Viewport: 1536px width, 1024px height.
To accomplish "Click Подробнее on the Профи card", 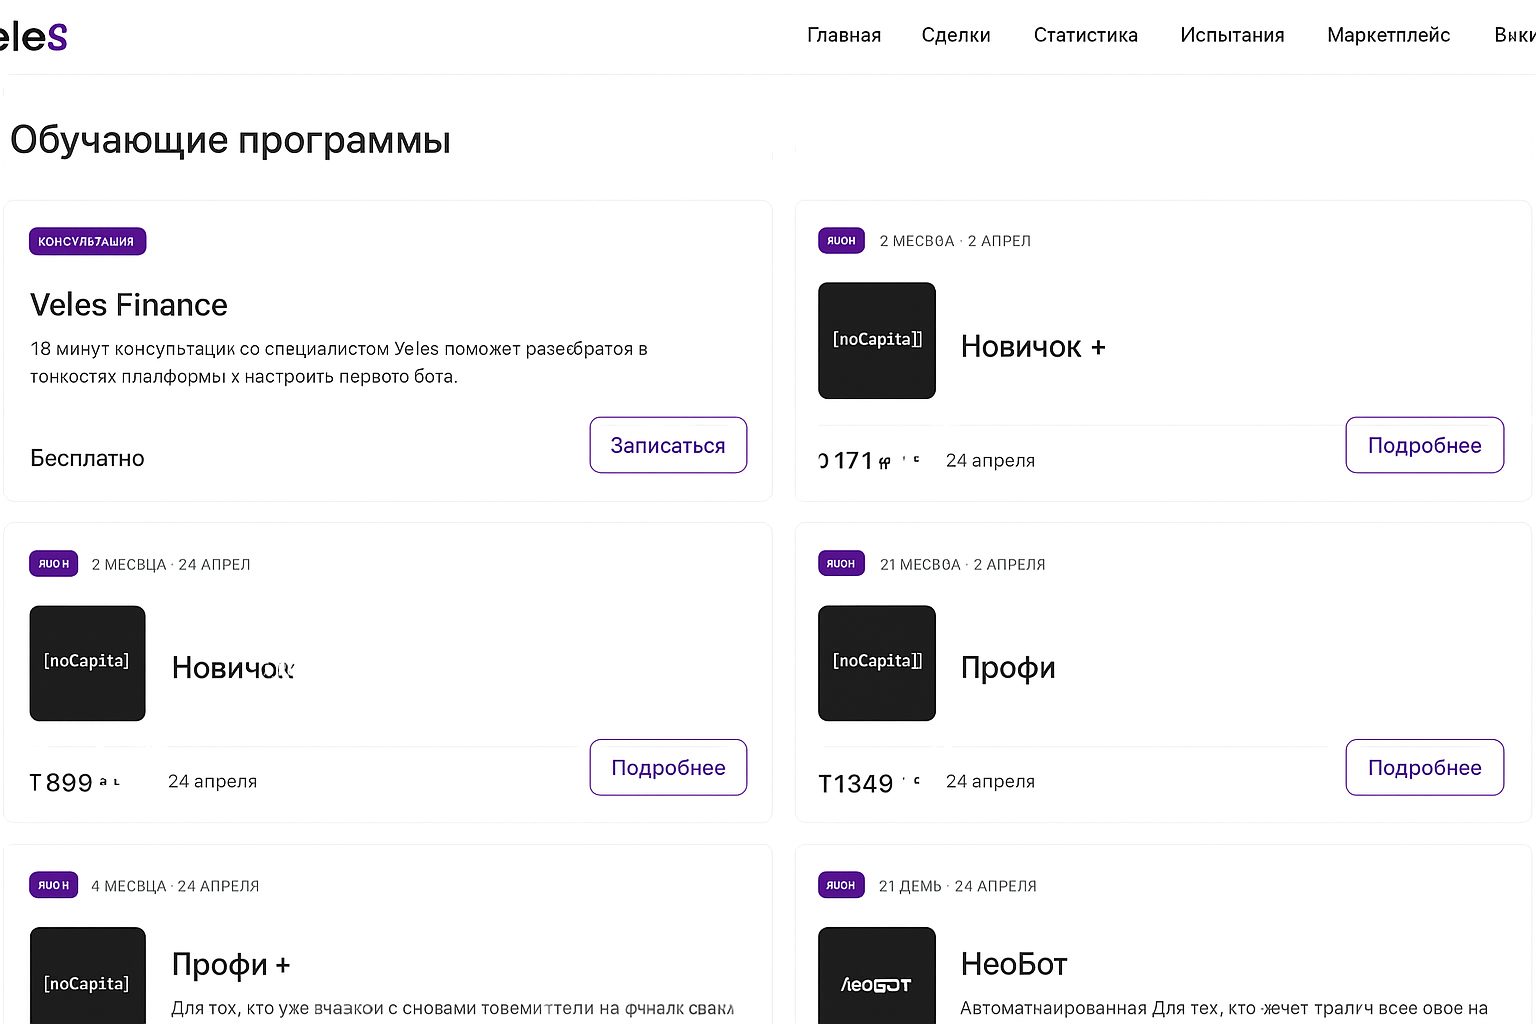I will [1424, 767].
